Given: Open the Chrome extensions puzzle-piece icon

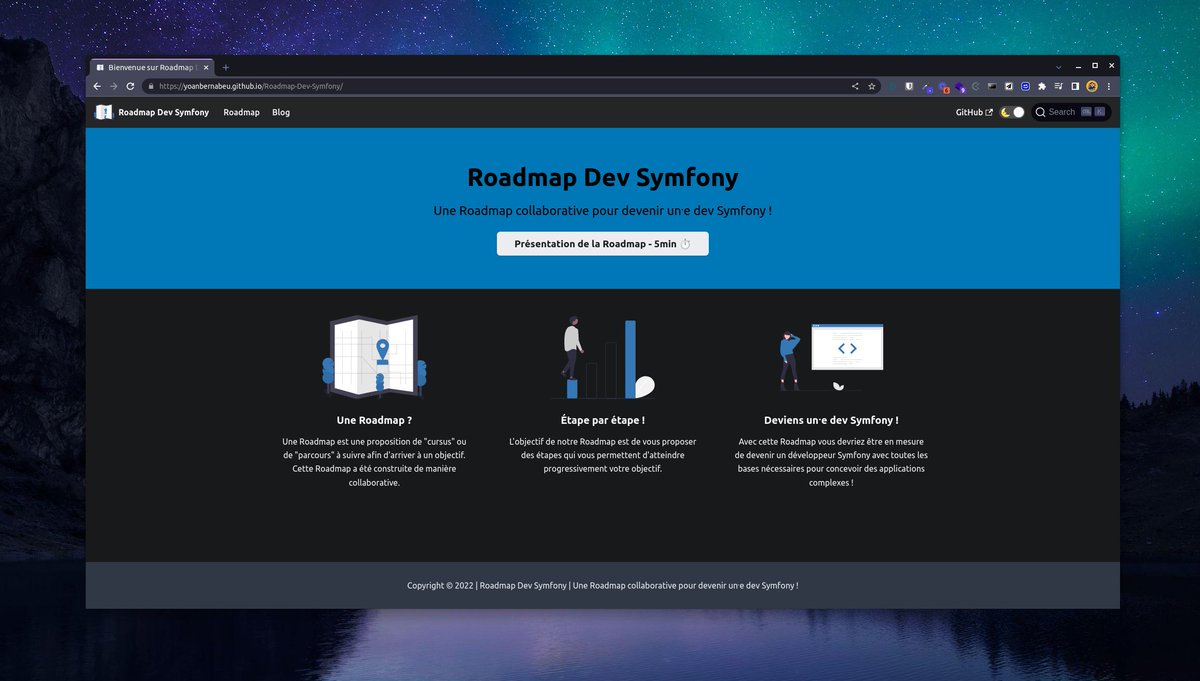Looking at the screenshot, I should coord(1041,86).
